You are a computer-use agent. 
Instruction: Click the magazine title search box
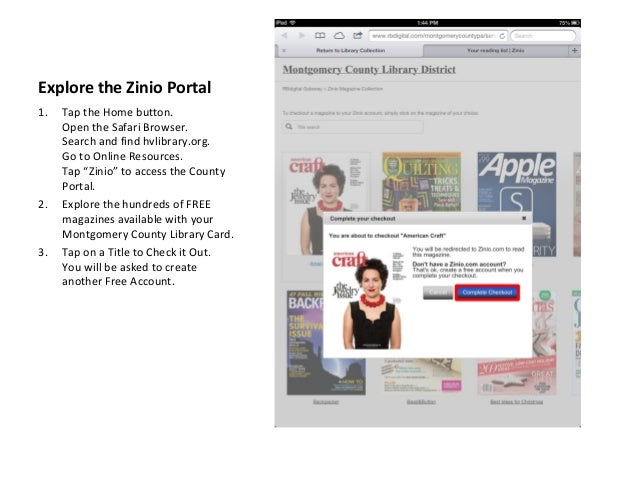(x=353, y=127)
